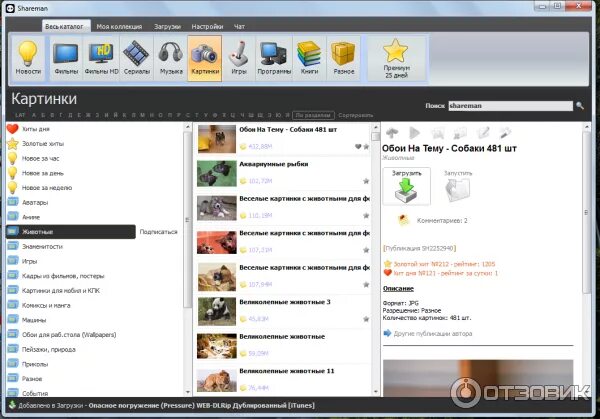The width and height of the screenshot is (600, 419).
Task: Open the Фильмы HD category
Action: (101, 58)
